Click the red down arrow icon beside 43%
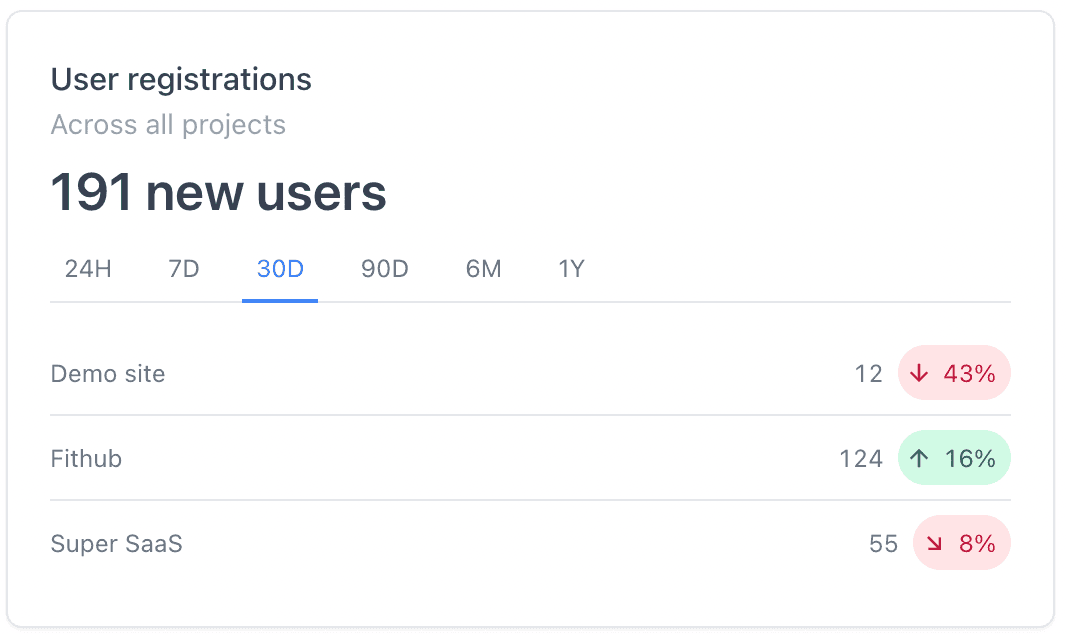The width and height of the screenshot is (1066, 634). 919,373
